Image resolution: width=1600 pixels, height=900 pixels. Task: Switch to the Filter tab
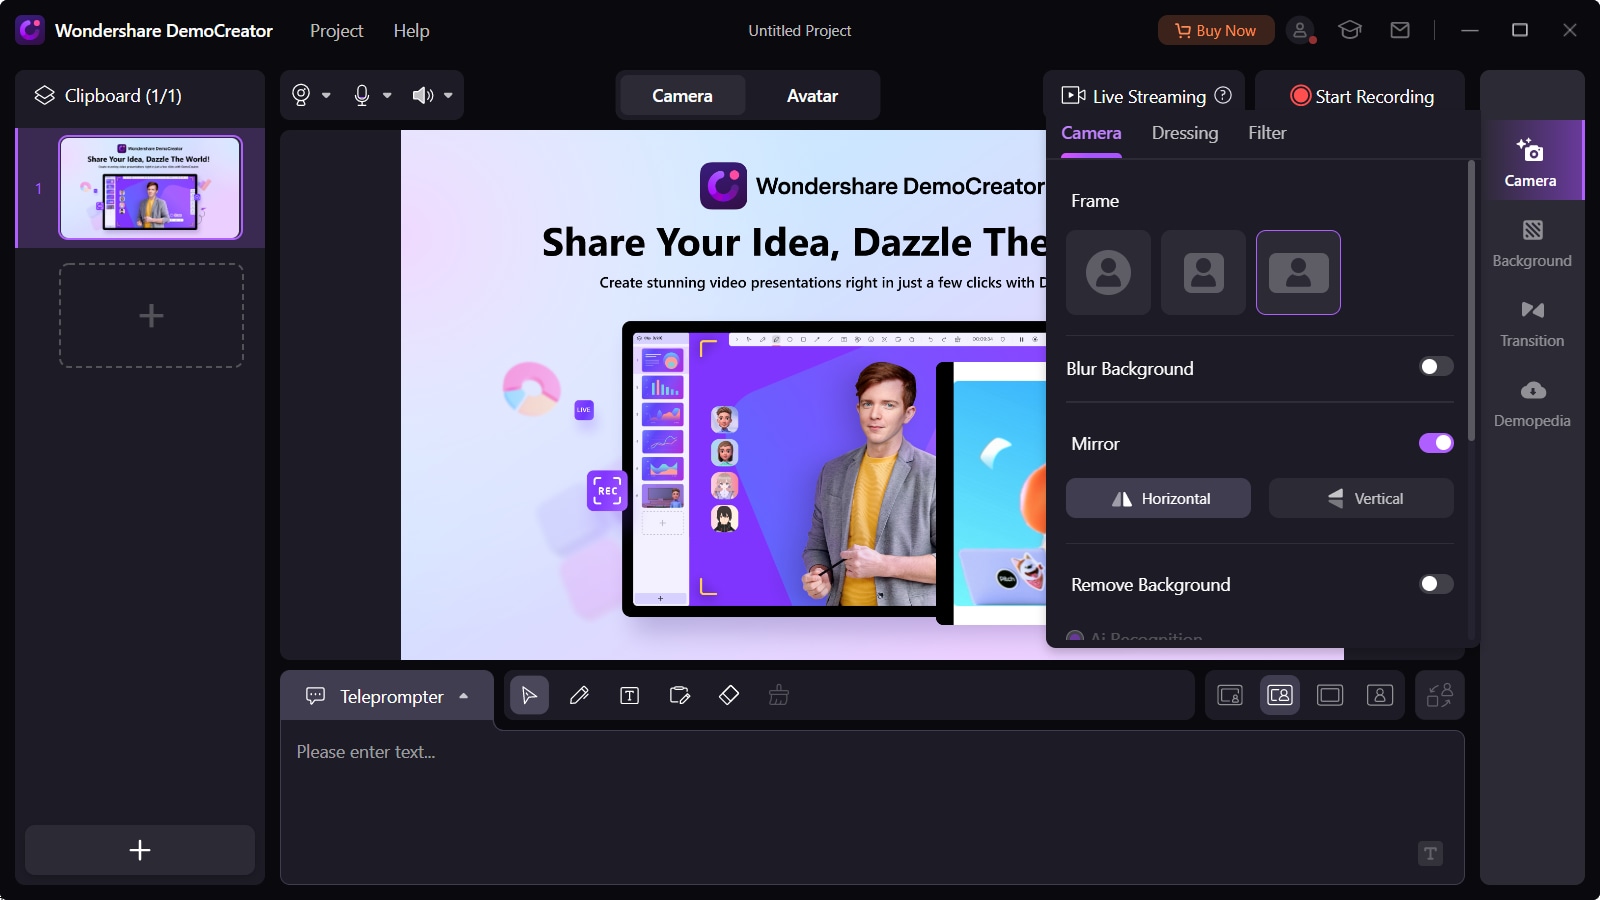click(1267, 133)
